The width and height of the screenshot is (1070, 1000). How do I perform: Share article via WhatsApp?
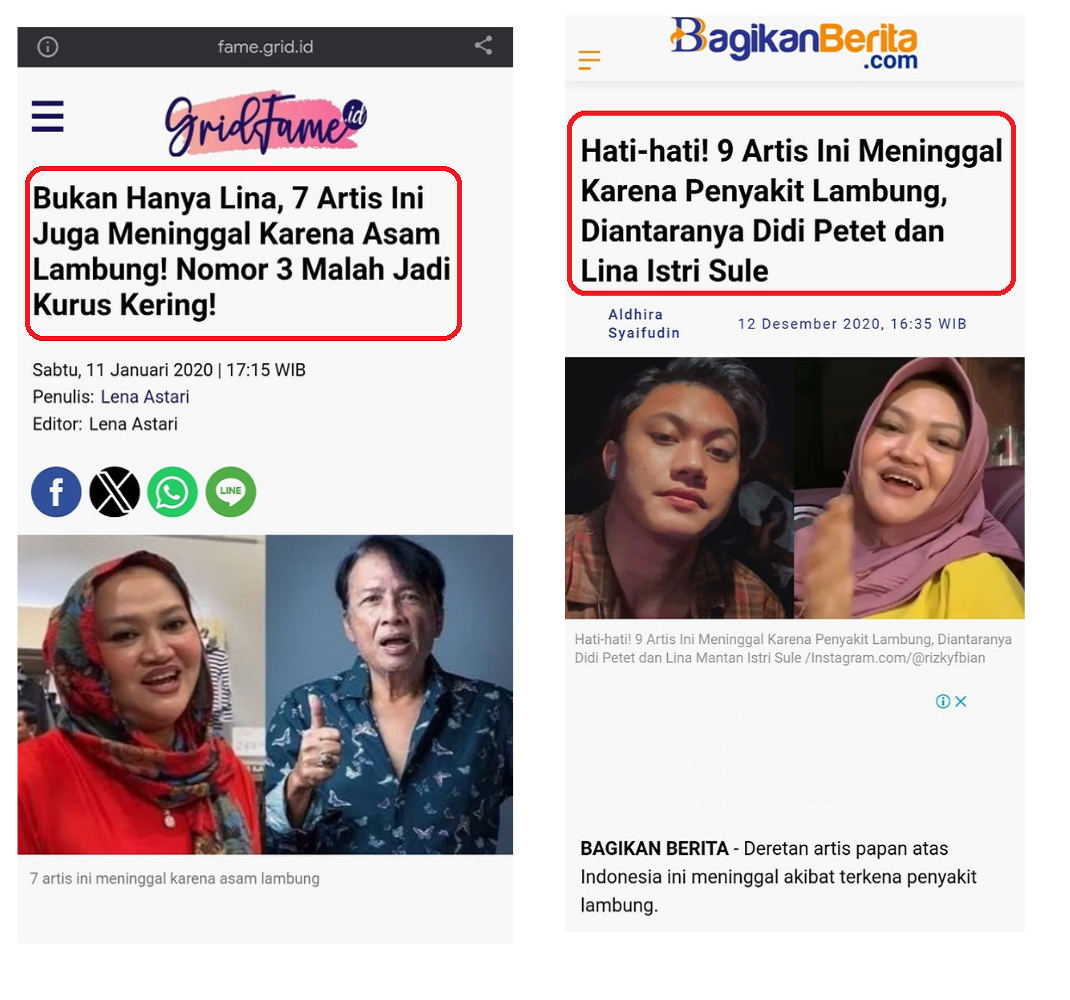(x=173, y=491)
